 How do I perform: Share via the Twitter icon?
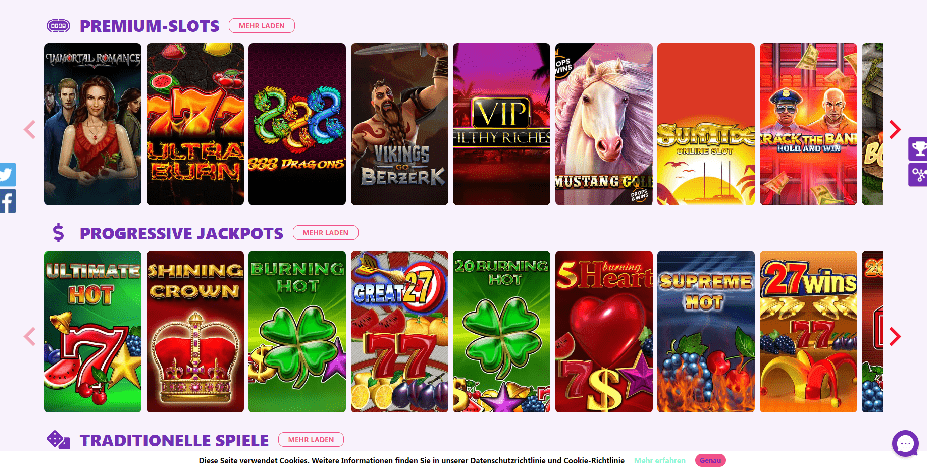click(x=8, y=174)
